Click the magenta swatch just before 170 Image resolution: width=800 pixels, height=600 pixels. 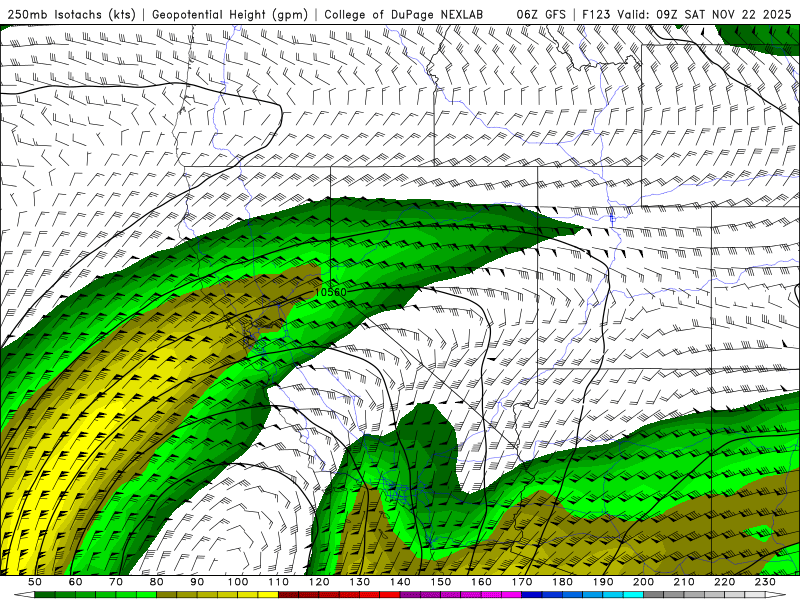pos(511,595)
